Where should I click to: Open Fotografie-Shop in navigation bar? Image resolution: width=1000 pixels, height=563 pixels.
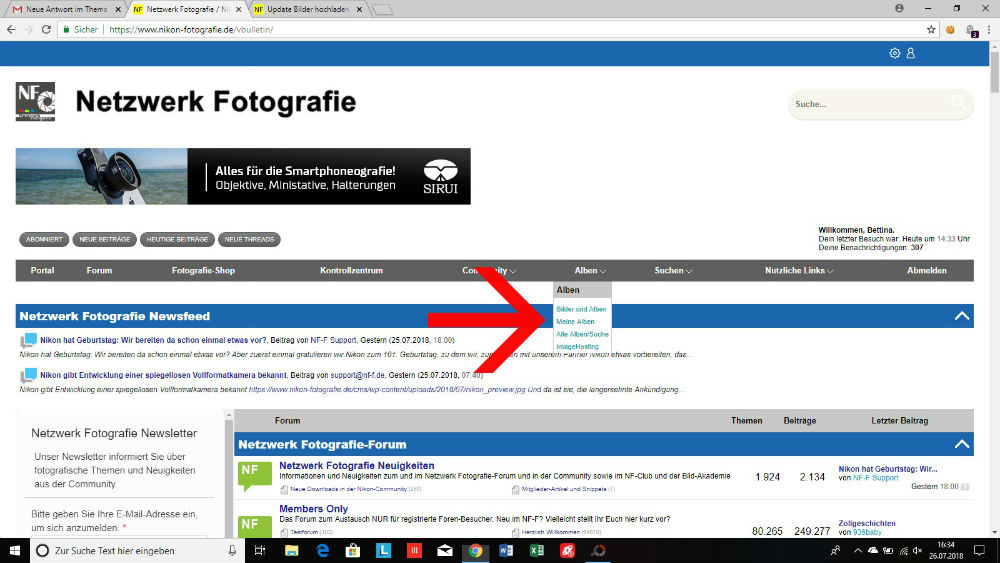tap(203, 270)
